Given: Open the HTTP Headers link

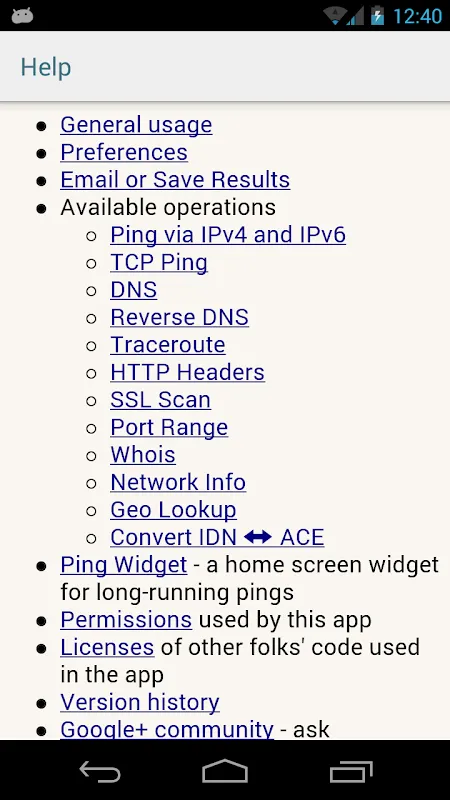Looking at the screenshot, I should coord(187,372).
